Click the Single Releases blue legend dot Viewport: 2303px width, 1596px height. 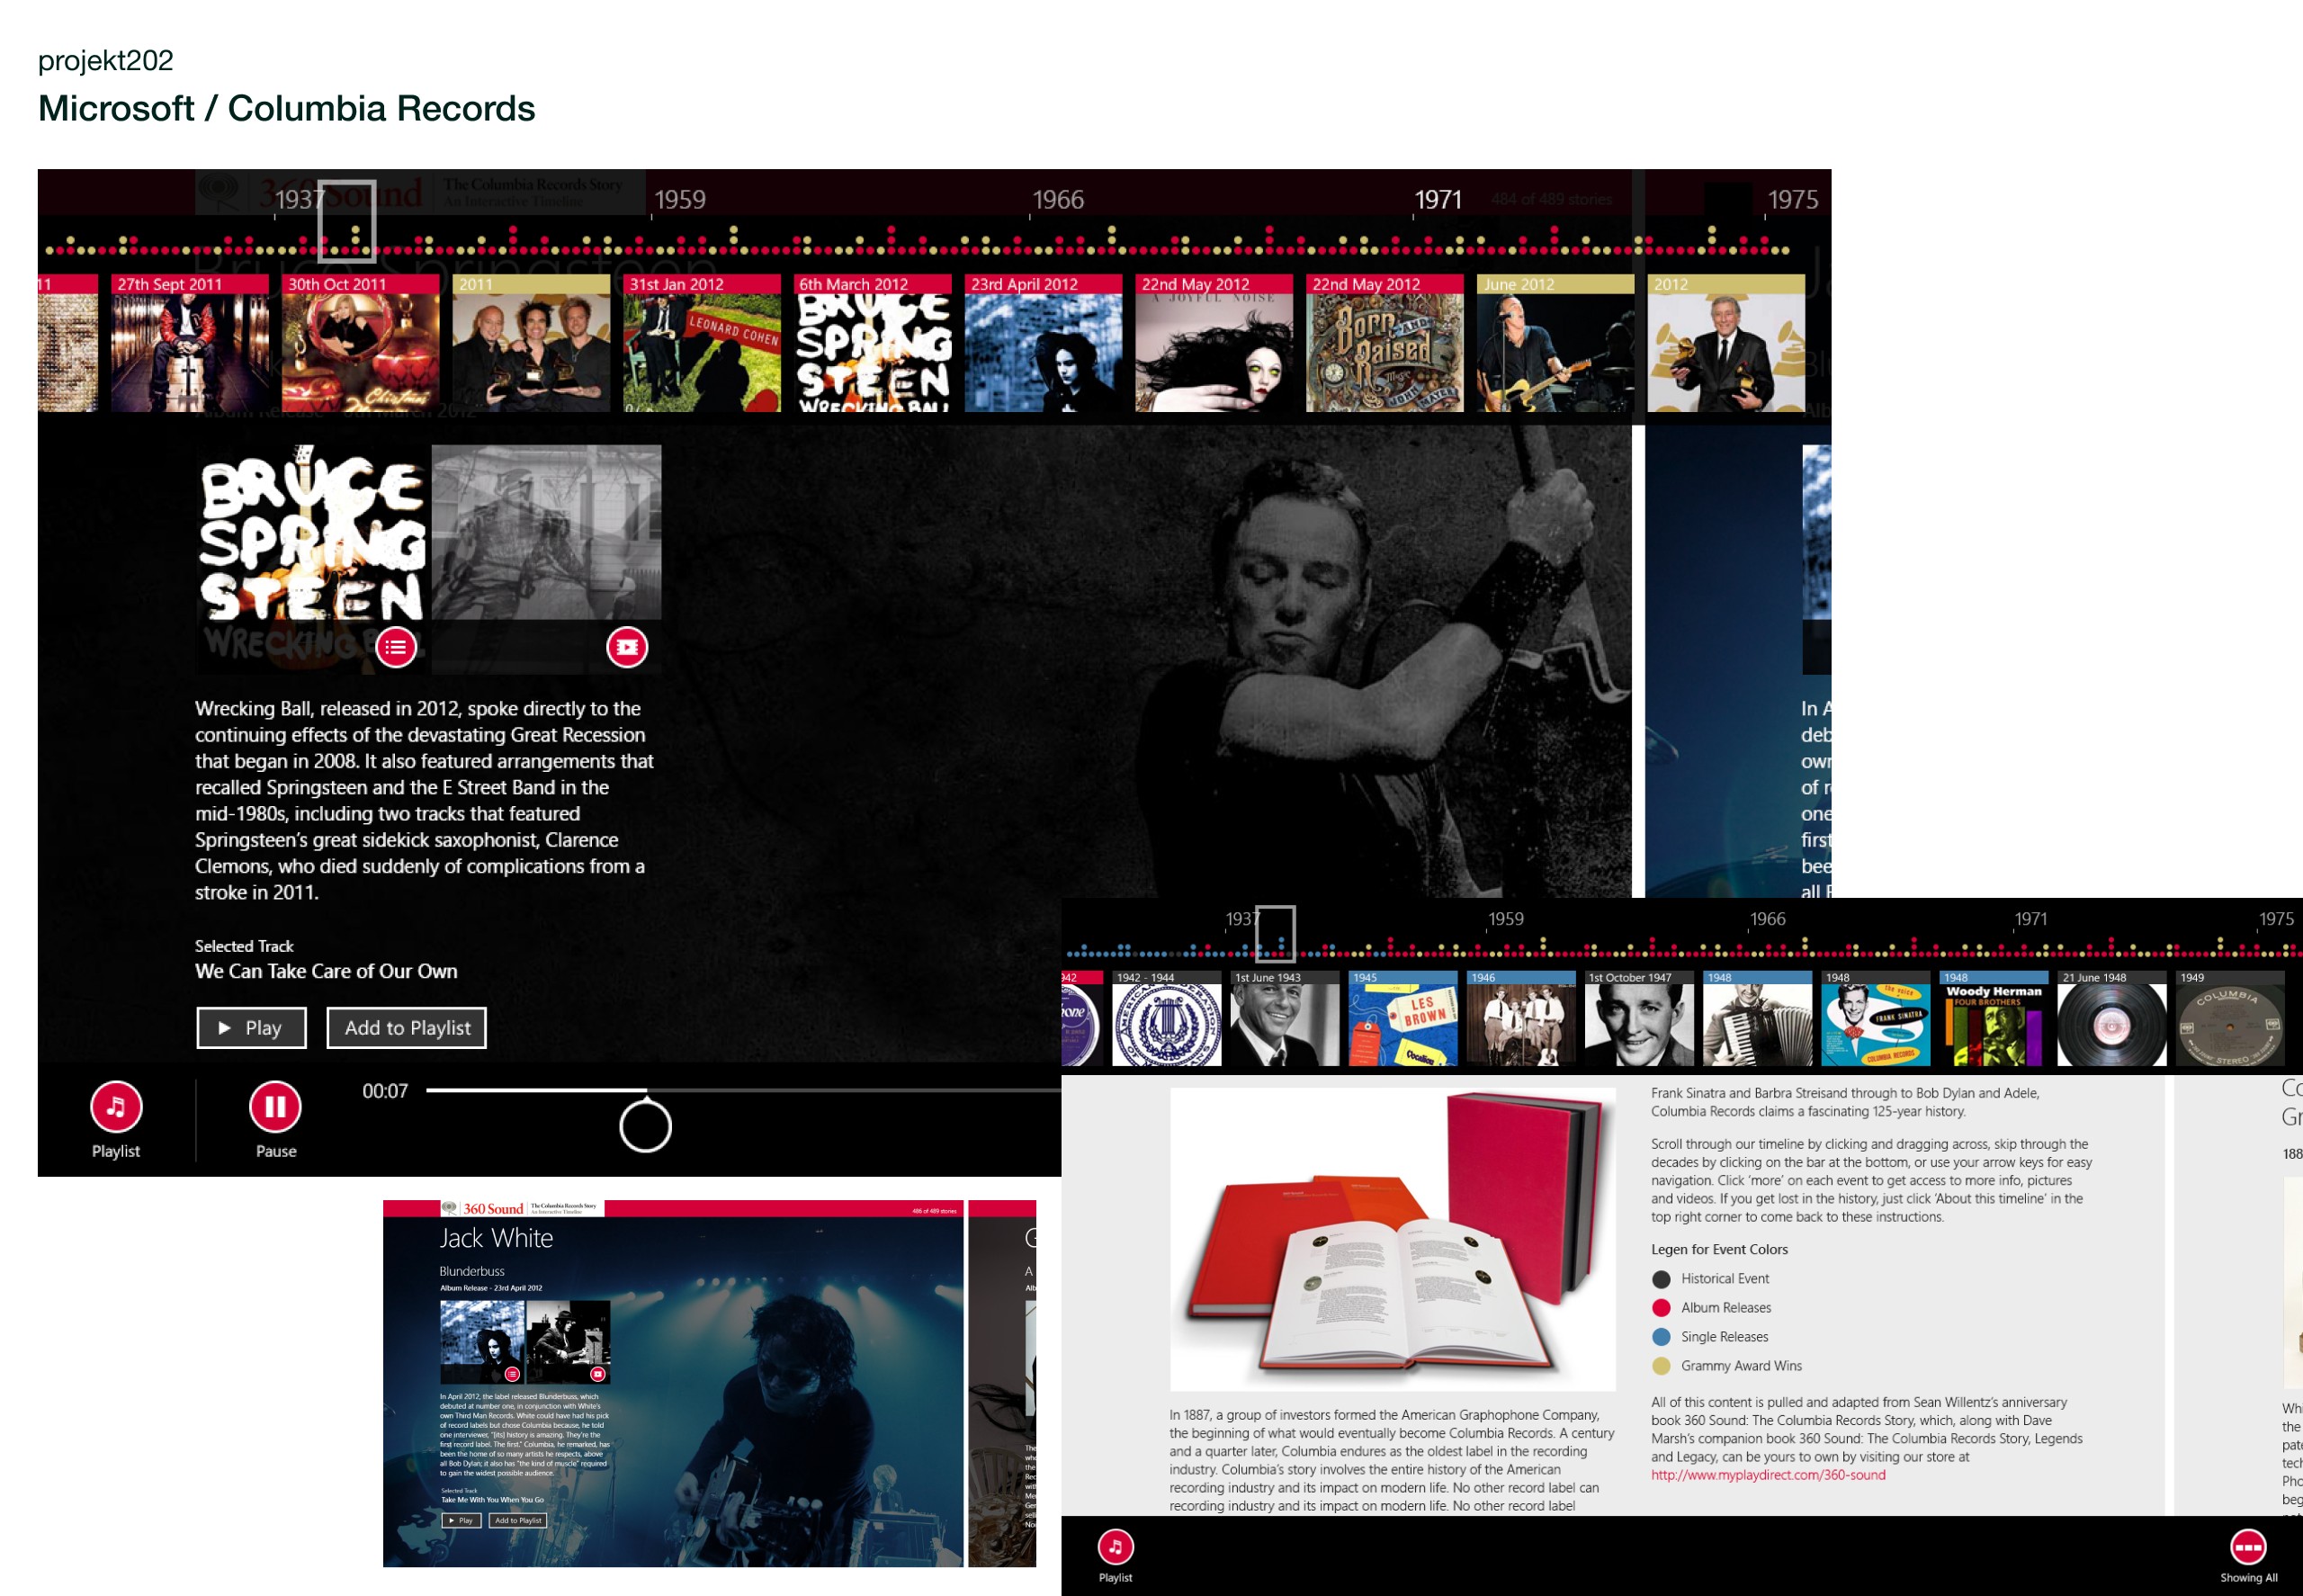1661,1337
